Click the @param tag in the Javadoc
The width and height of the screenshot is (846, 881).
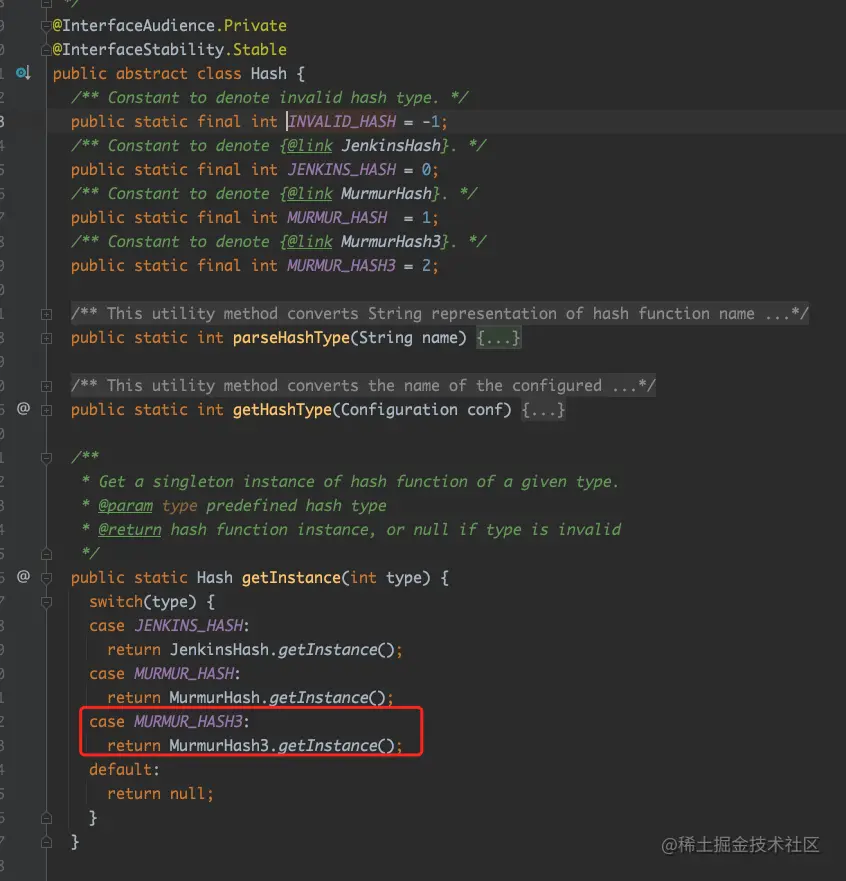tap(125, 506)
